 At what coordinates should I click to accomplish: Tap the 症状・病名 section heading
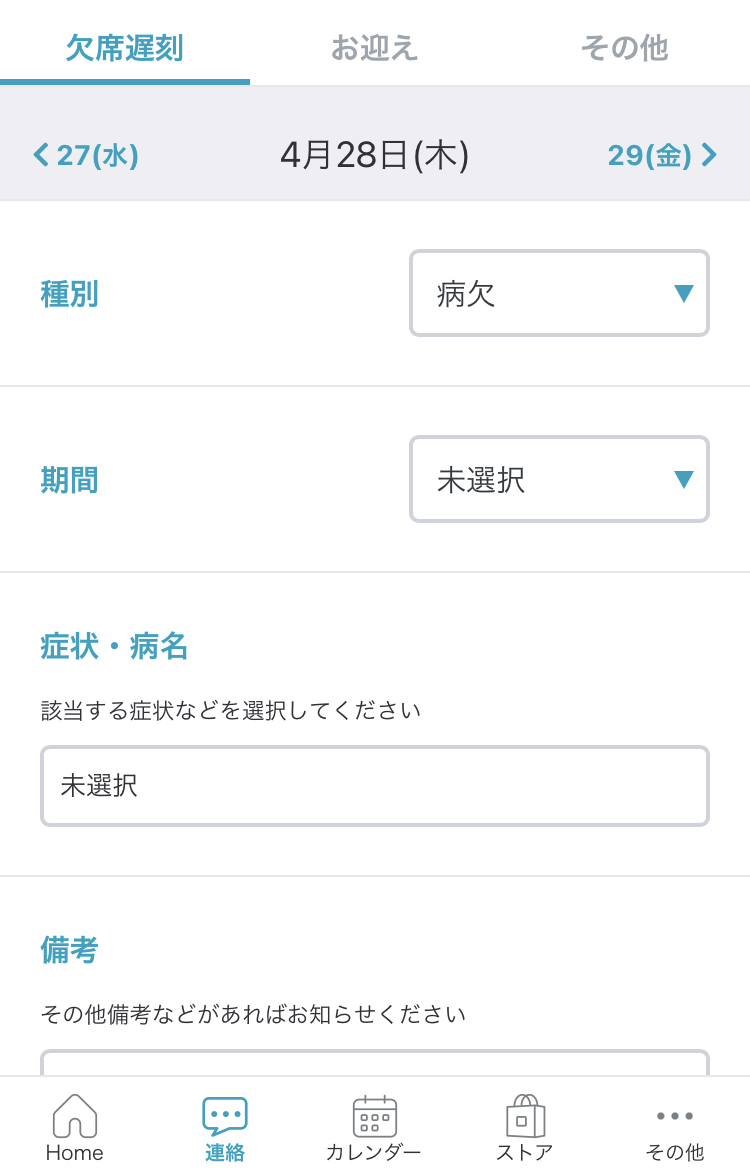[114, 646]
